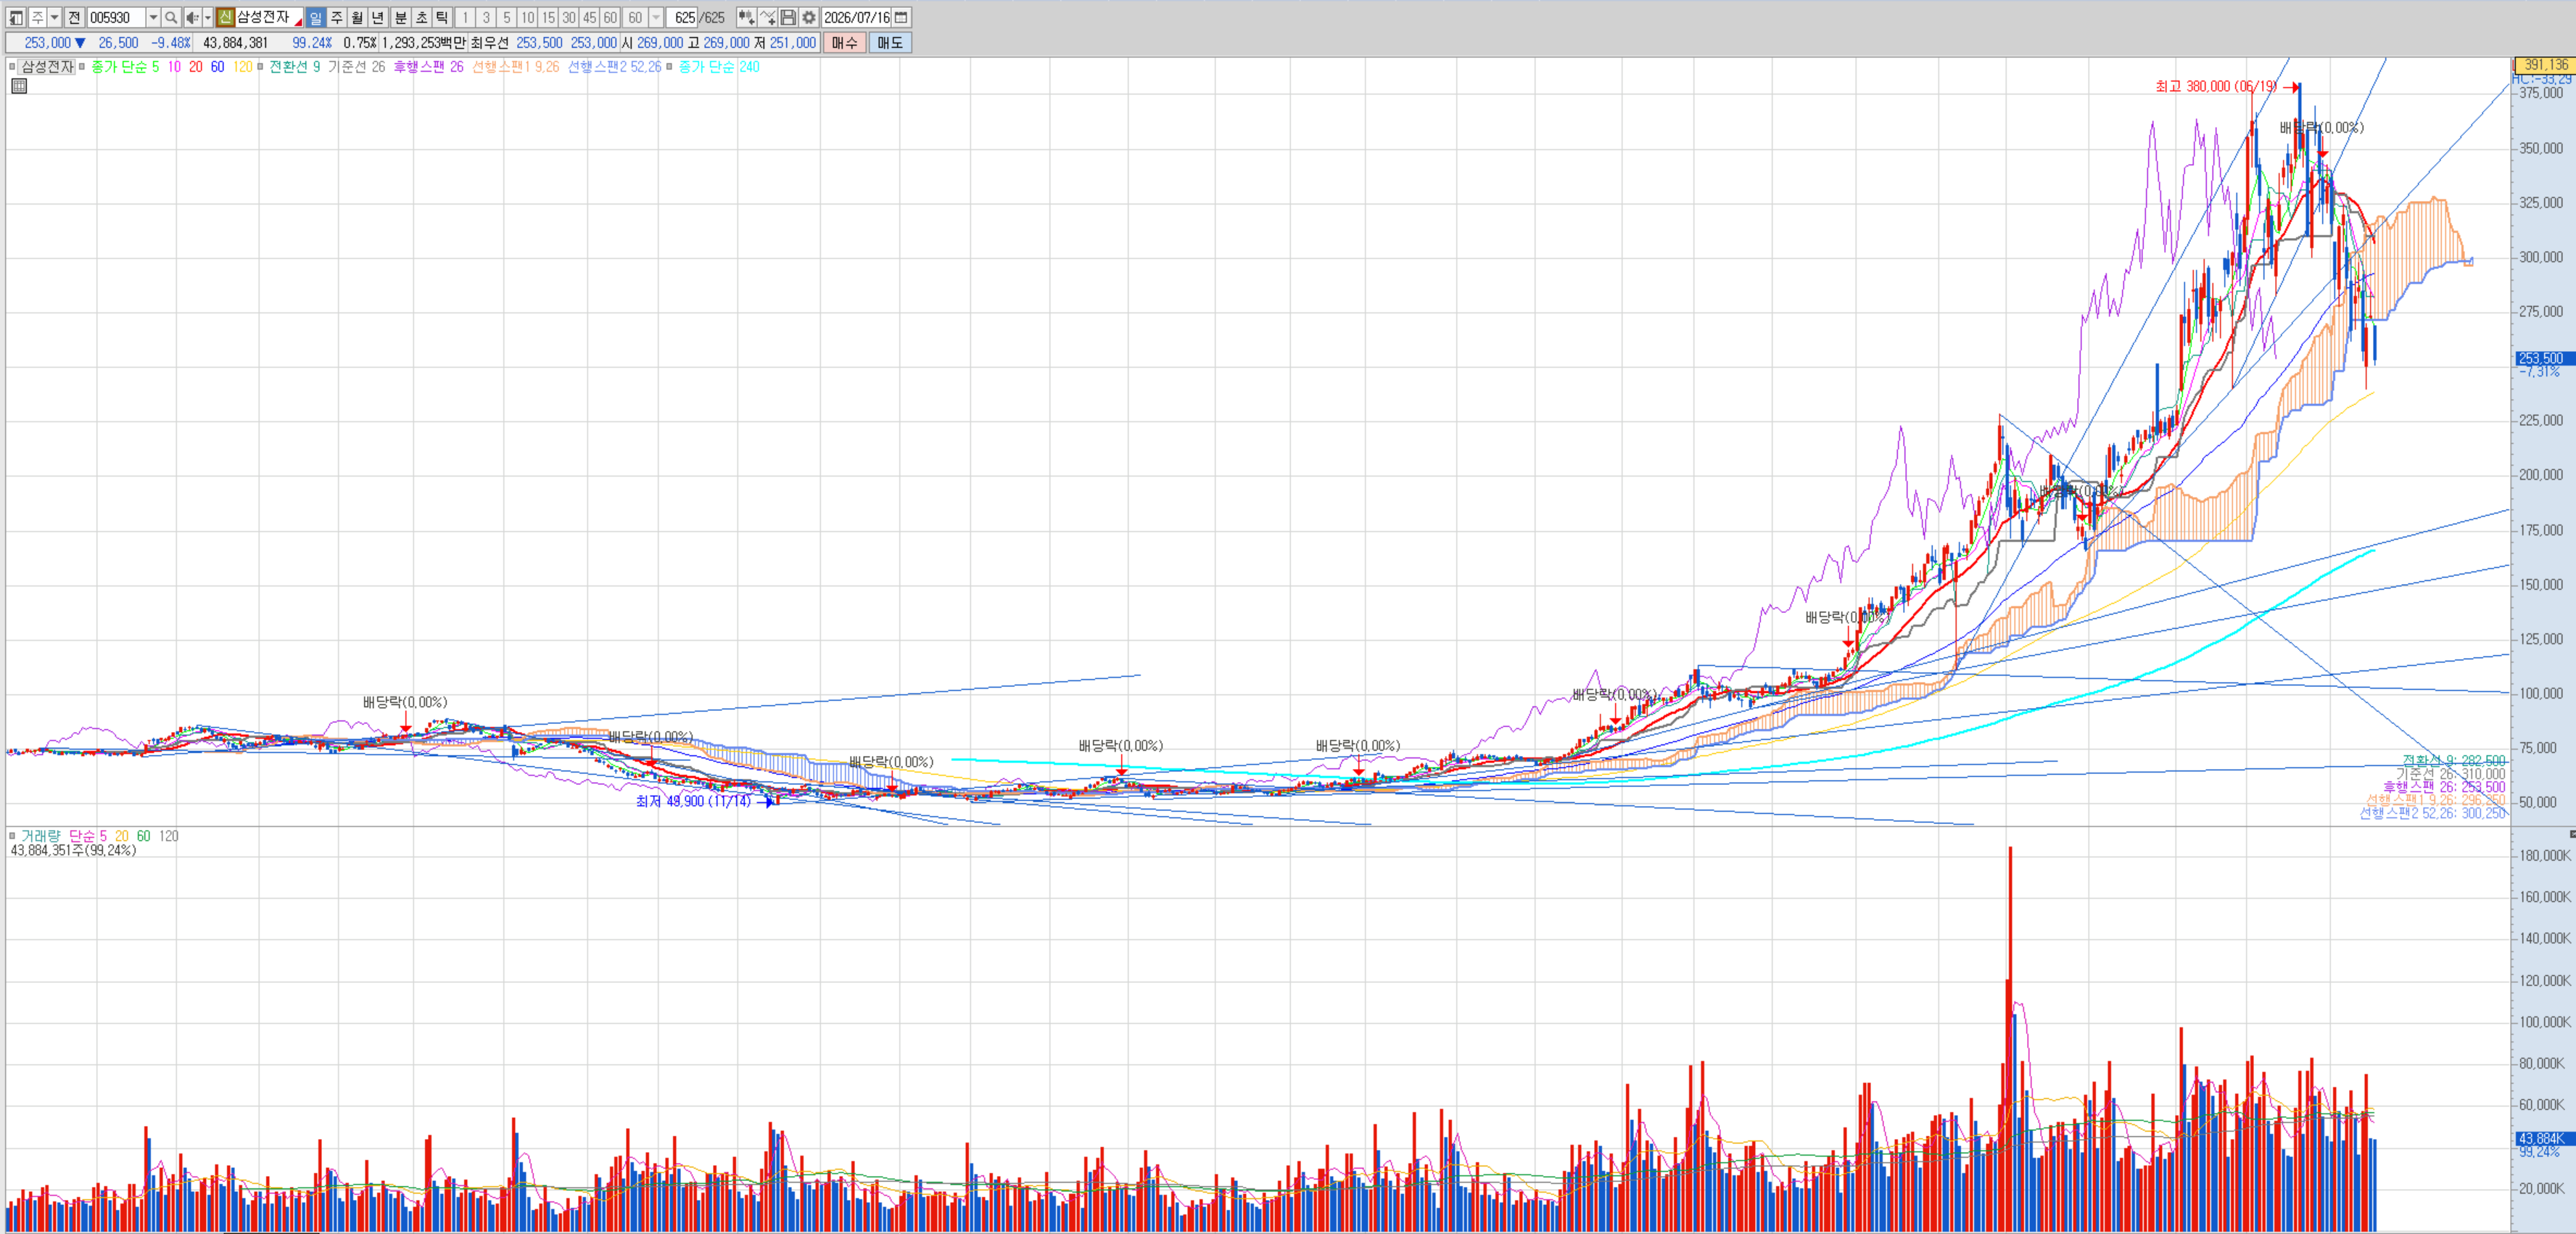Click the change rate -9.48% value

[170, 43]
